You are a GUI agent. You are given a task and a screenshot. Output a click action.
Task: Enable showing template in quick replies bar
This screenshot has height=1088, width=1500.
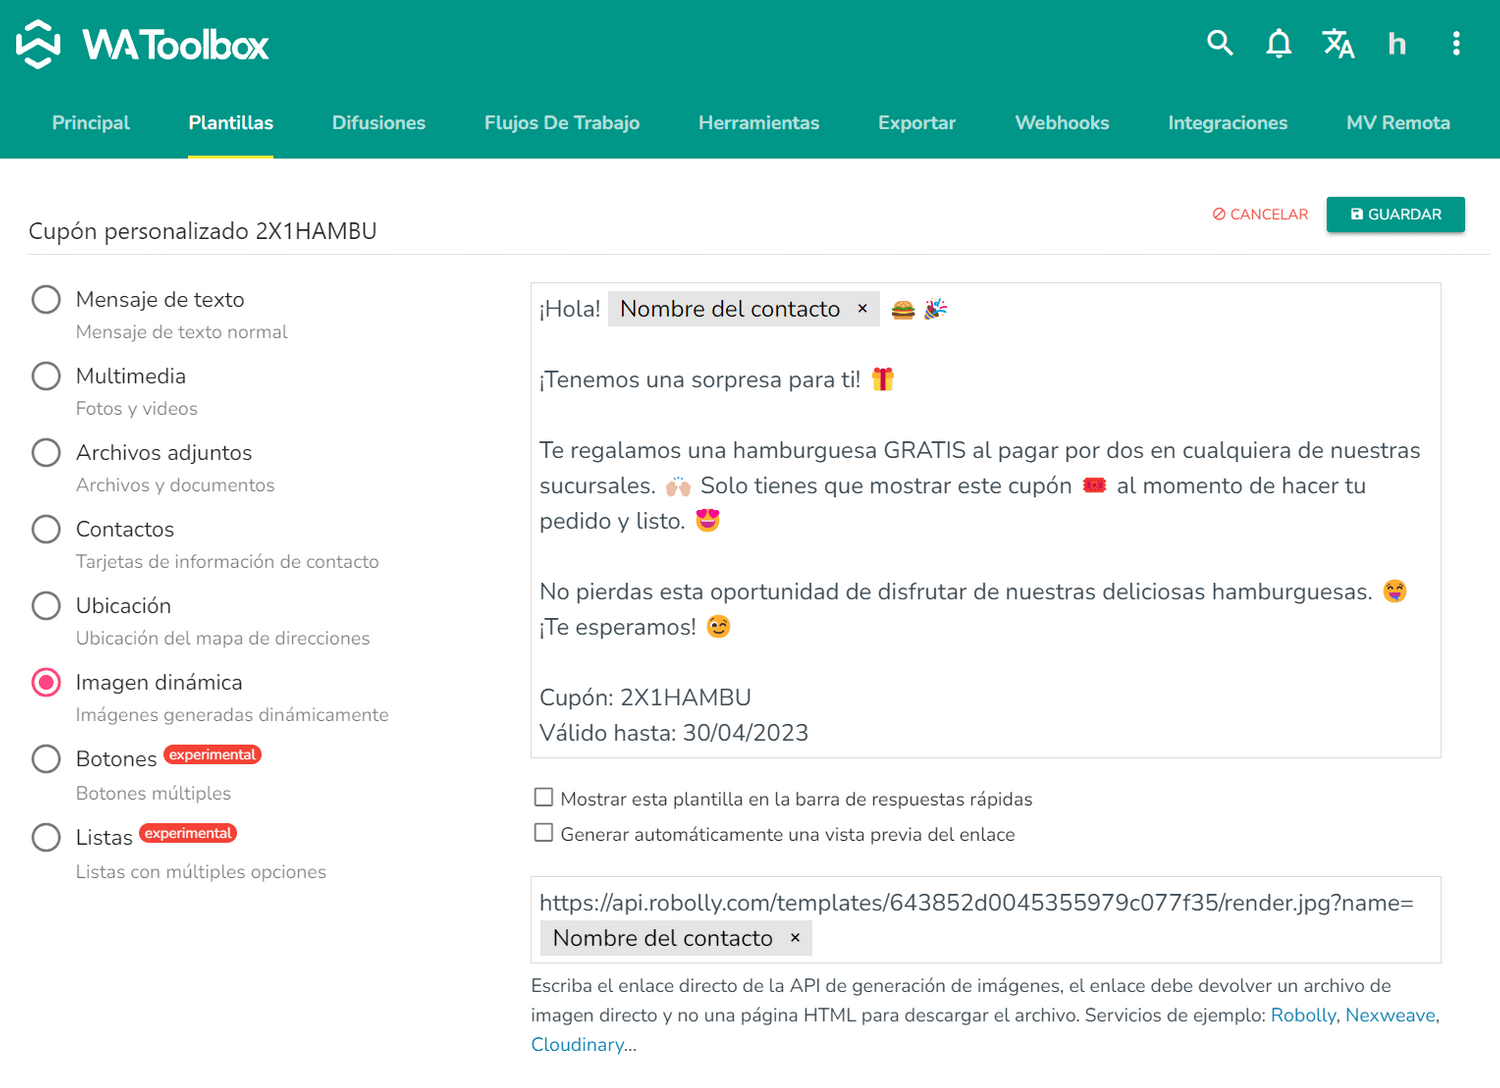click(543, 797)
